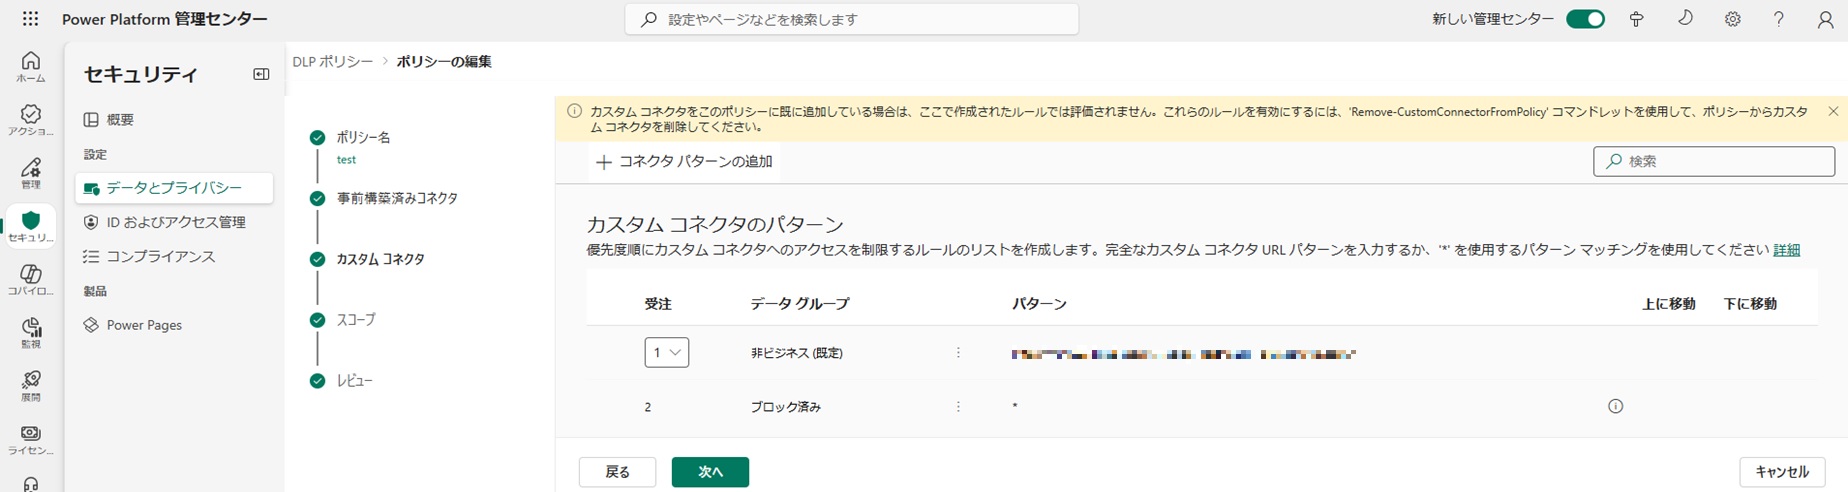Image resolution: width=1848 pixels, height=492 pixels.
Task: Click the 上に移動 column header
Action: pyautogui.click(x=1669, y=304)
